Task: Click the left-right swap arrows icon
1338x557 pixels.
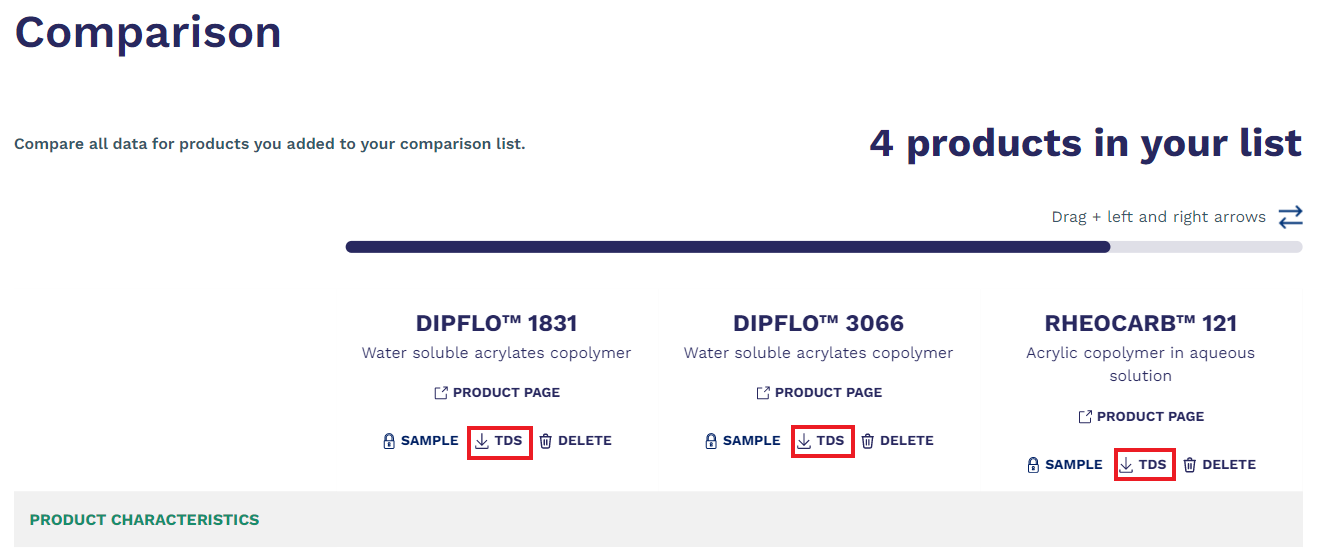Action: tap(1291, 216)
